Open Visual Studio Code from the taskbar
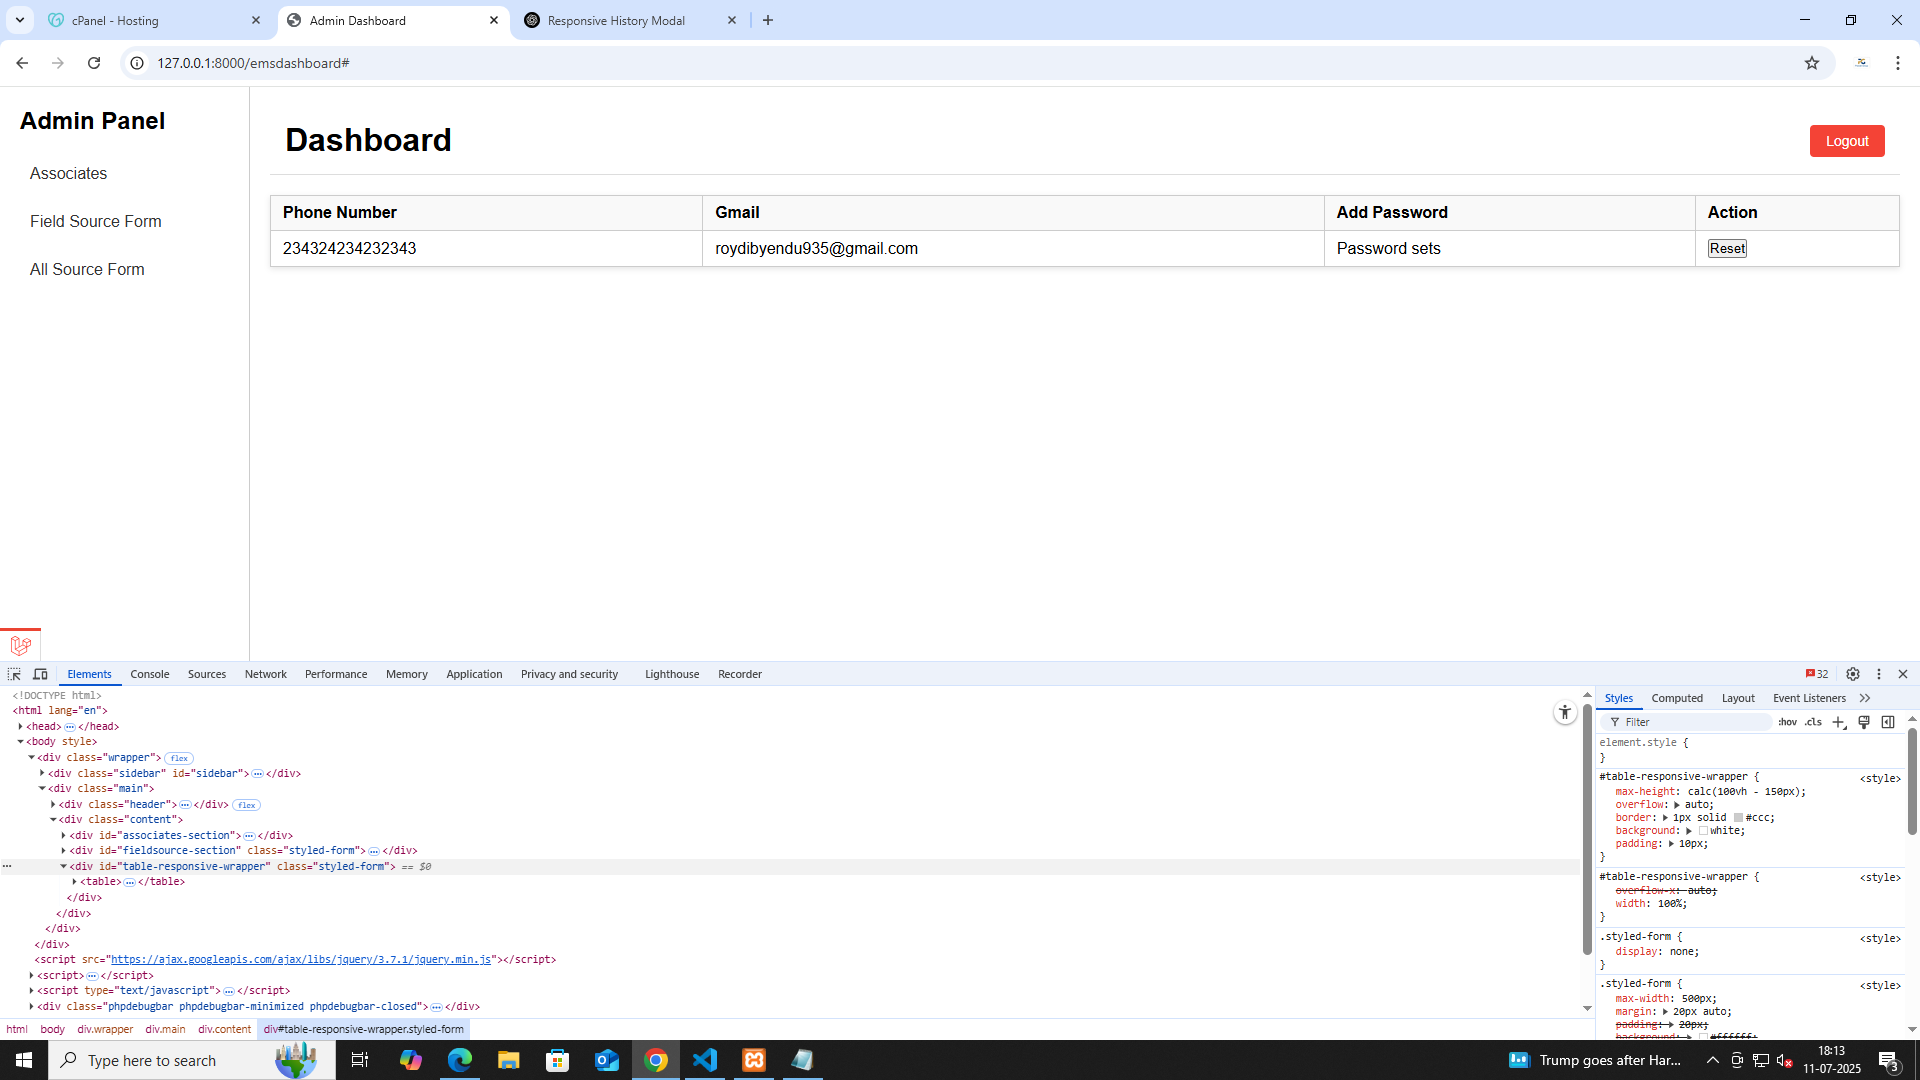The width and height of the screenshot is (1920, 1080). pos(705,1060)
